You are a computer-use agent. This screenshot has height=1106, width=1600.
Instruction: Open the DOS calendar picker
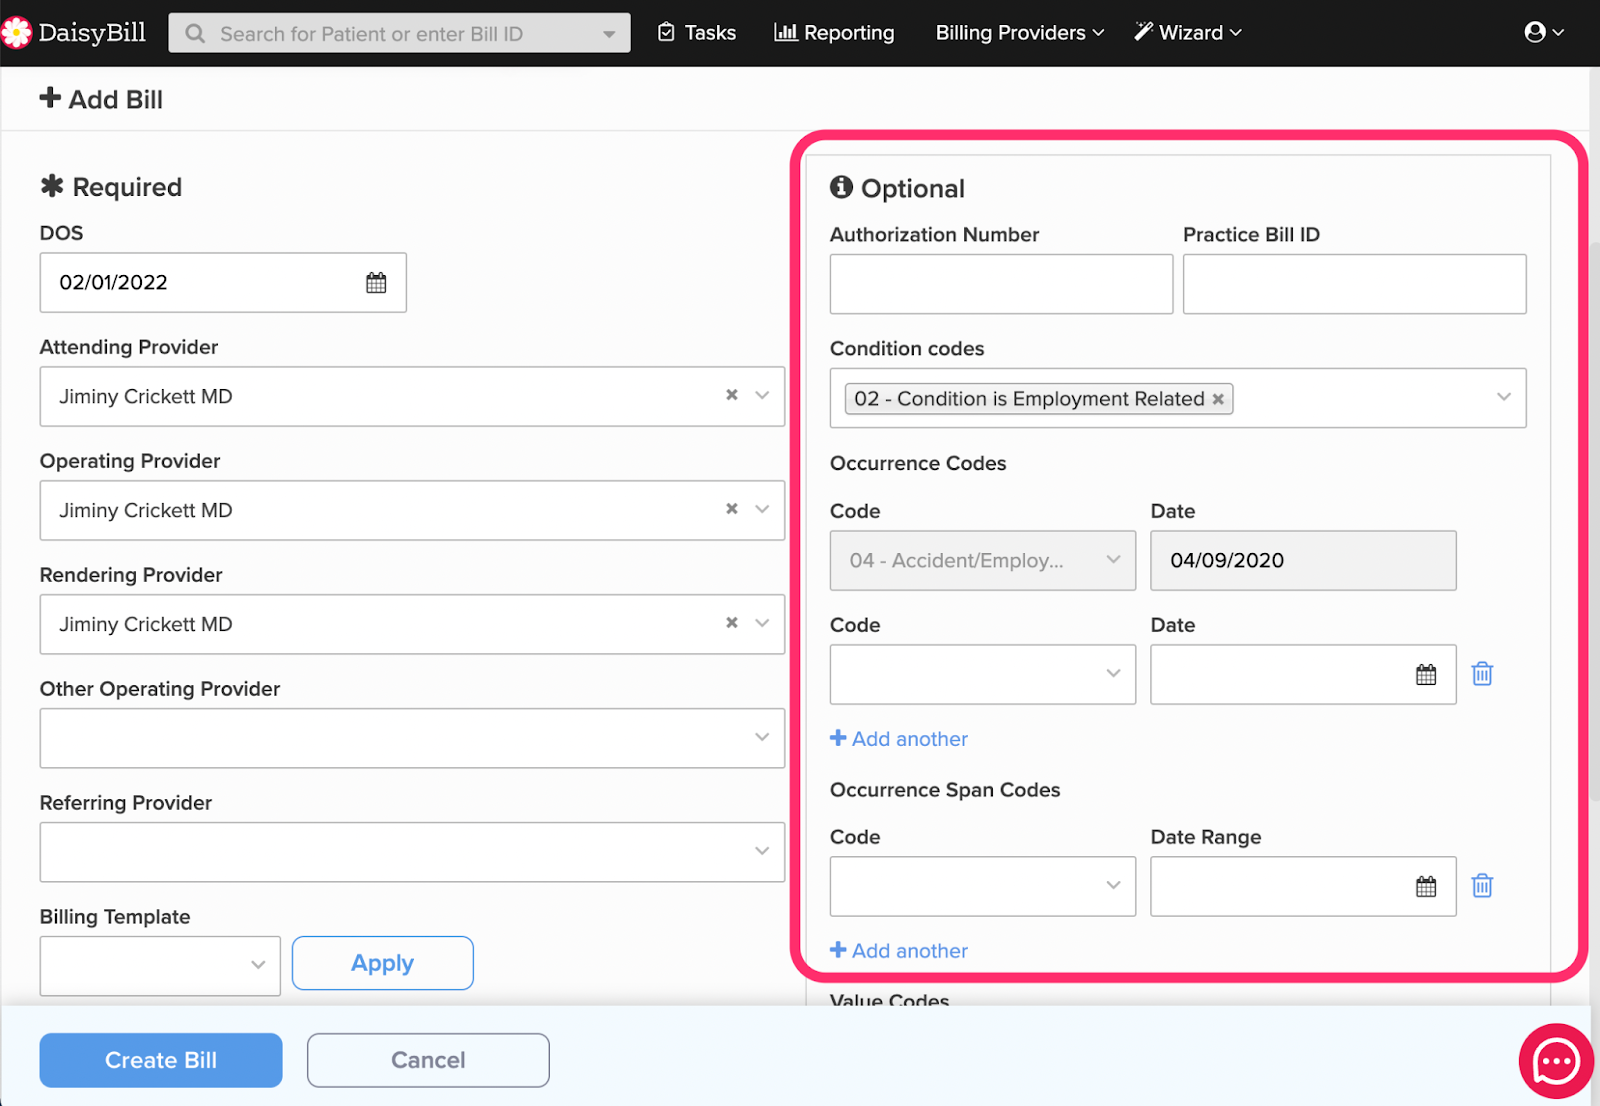coord(376,283)
